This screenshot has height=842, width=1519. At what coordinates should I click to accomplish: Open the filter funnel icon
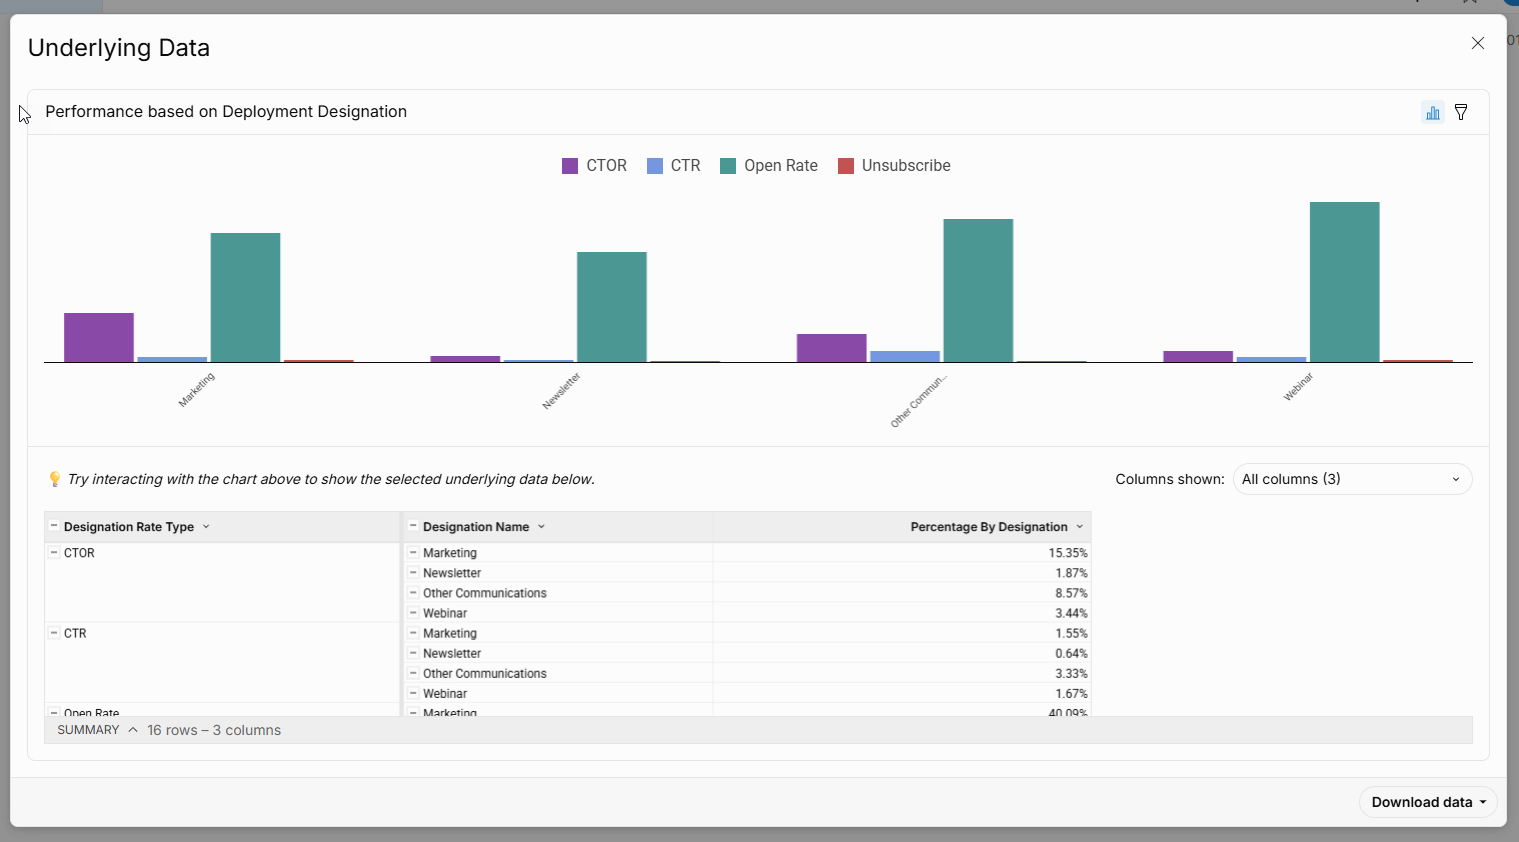pyautogui.click(x=1461, y=112)
